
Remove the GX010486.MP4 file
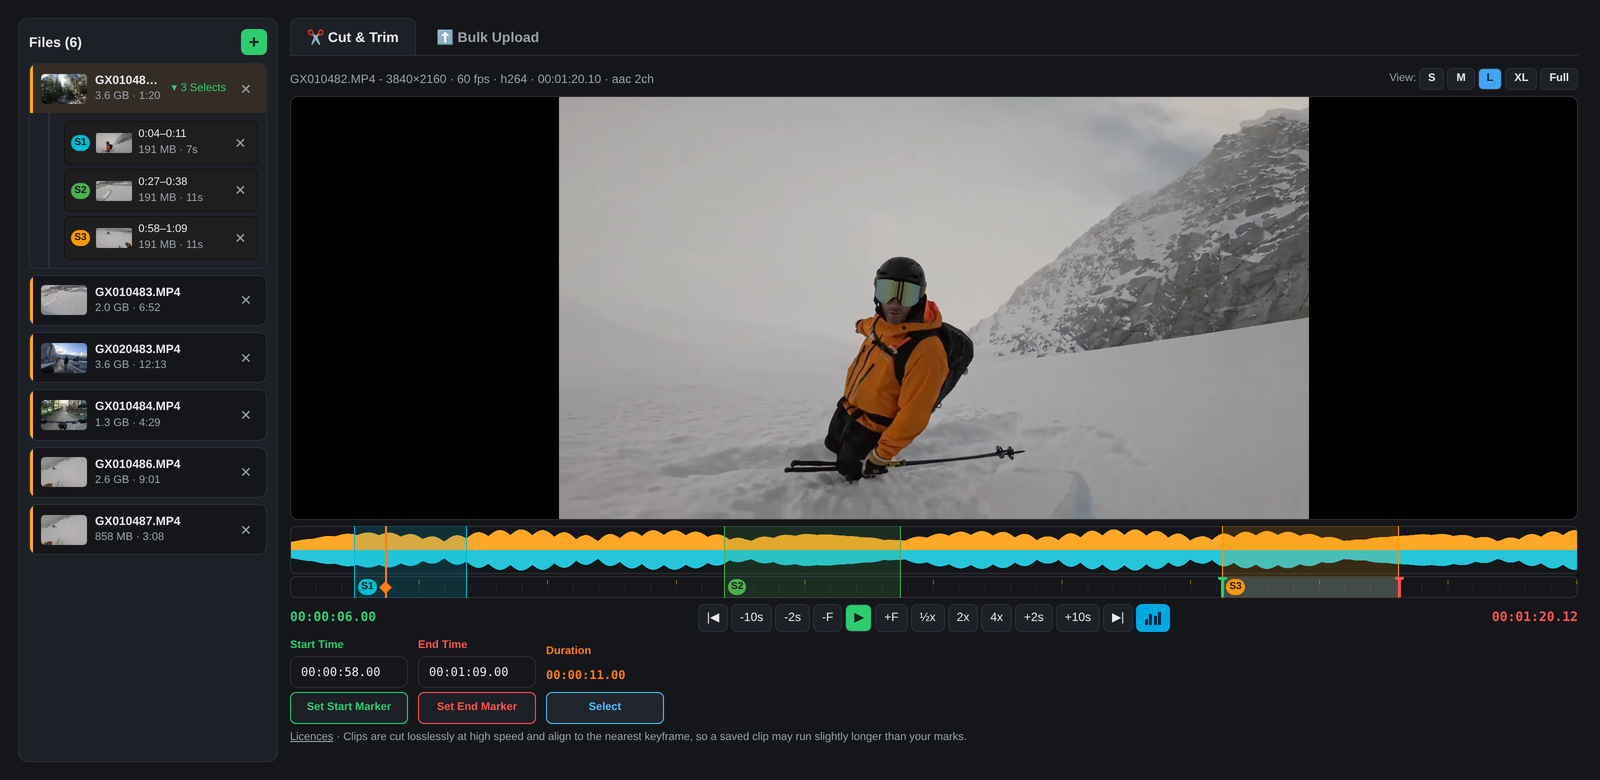coord(246,472)
